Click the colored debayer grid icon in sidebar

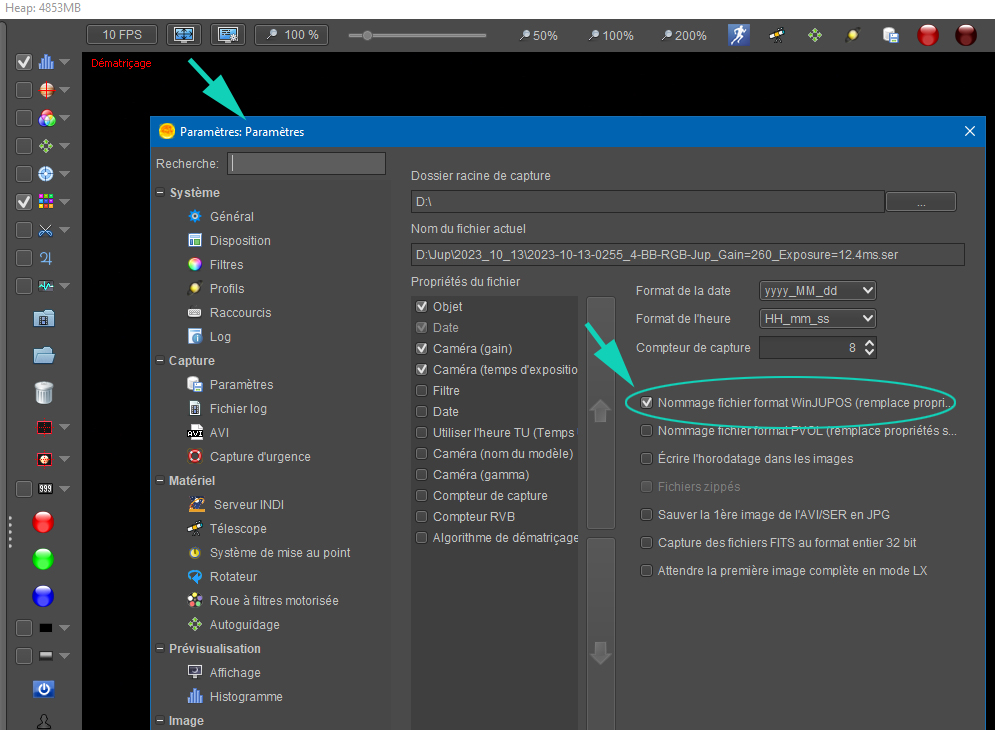pyautogui.click(x=46, y=202)
